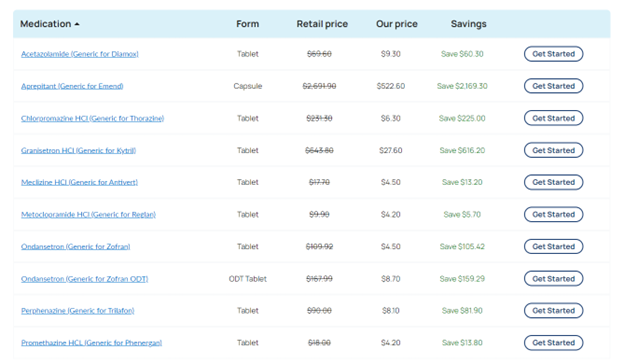The width and height of the screenshot is (624, 364).
Task: Open the Meclizine HCl (Generic for Antivert) link
Action: 79,182
